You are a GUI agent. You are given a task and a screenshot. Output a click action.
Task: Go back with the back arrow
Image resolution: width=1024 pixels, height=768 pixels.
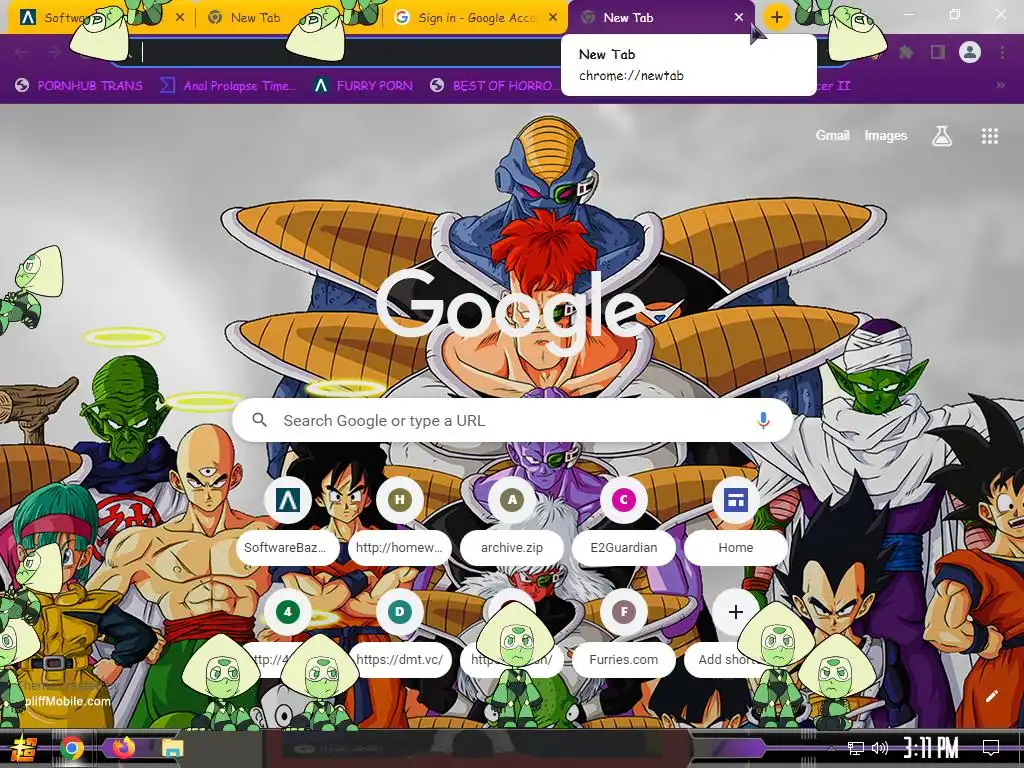click(x=21, y=52)
